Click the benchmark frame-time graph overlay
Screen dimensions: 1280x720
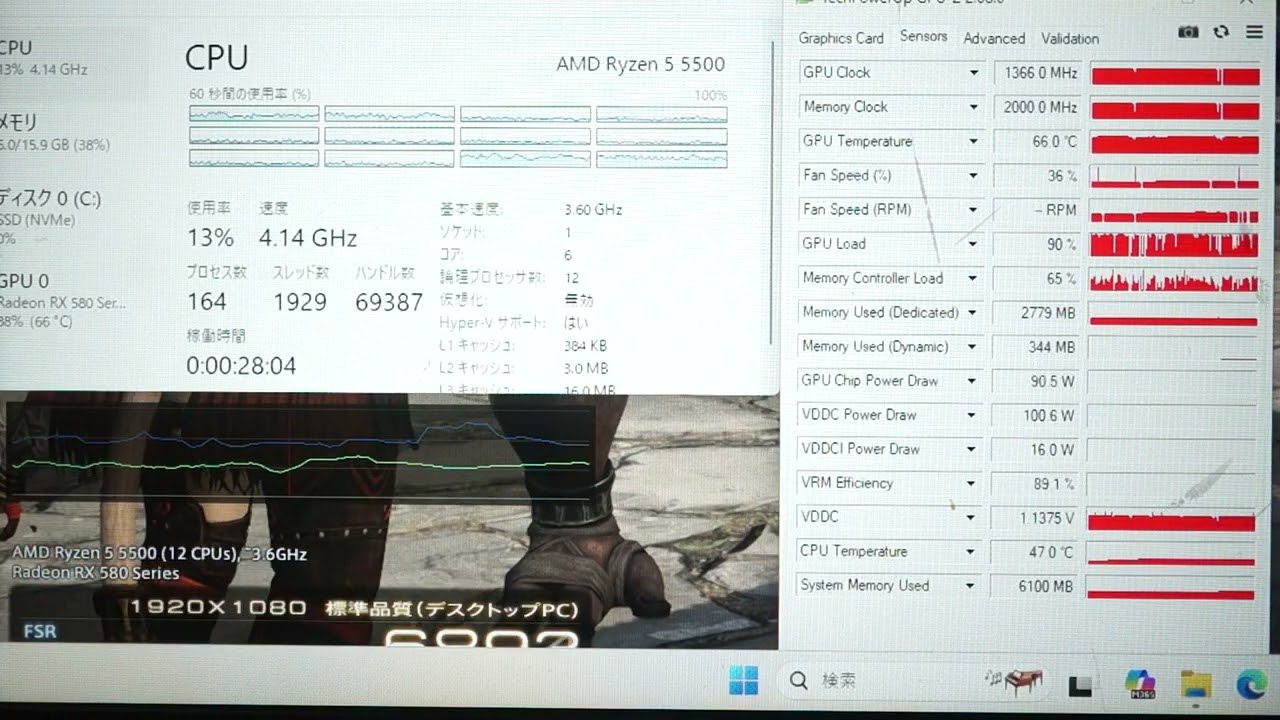(301, 452)
